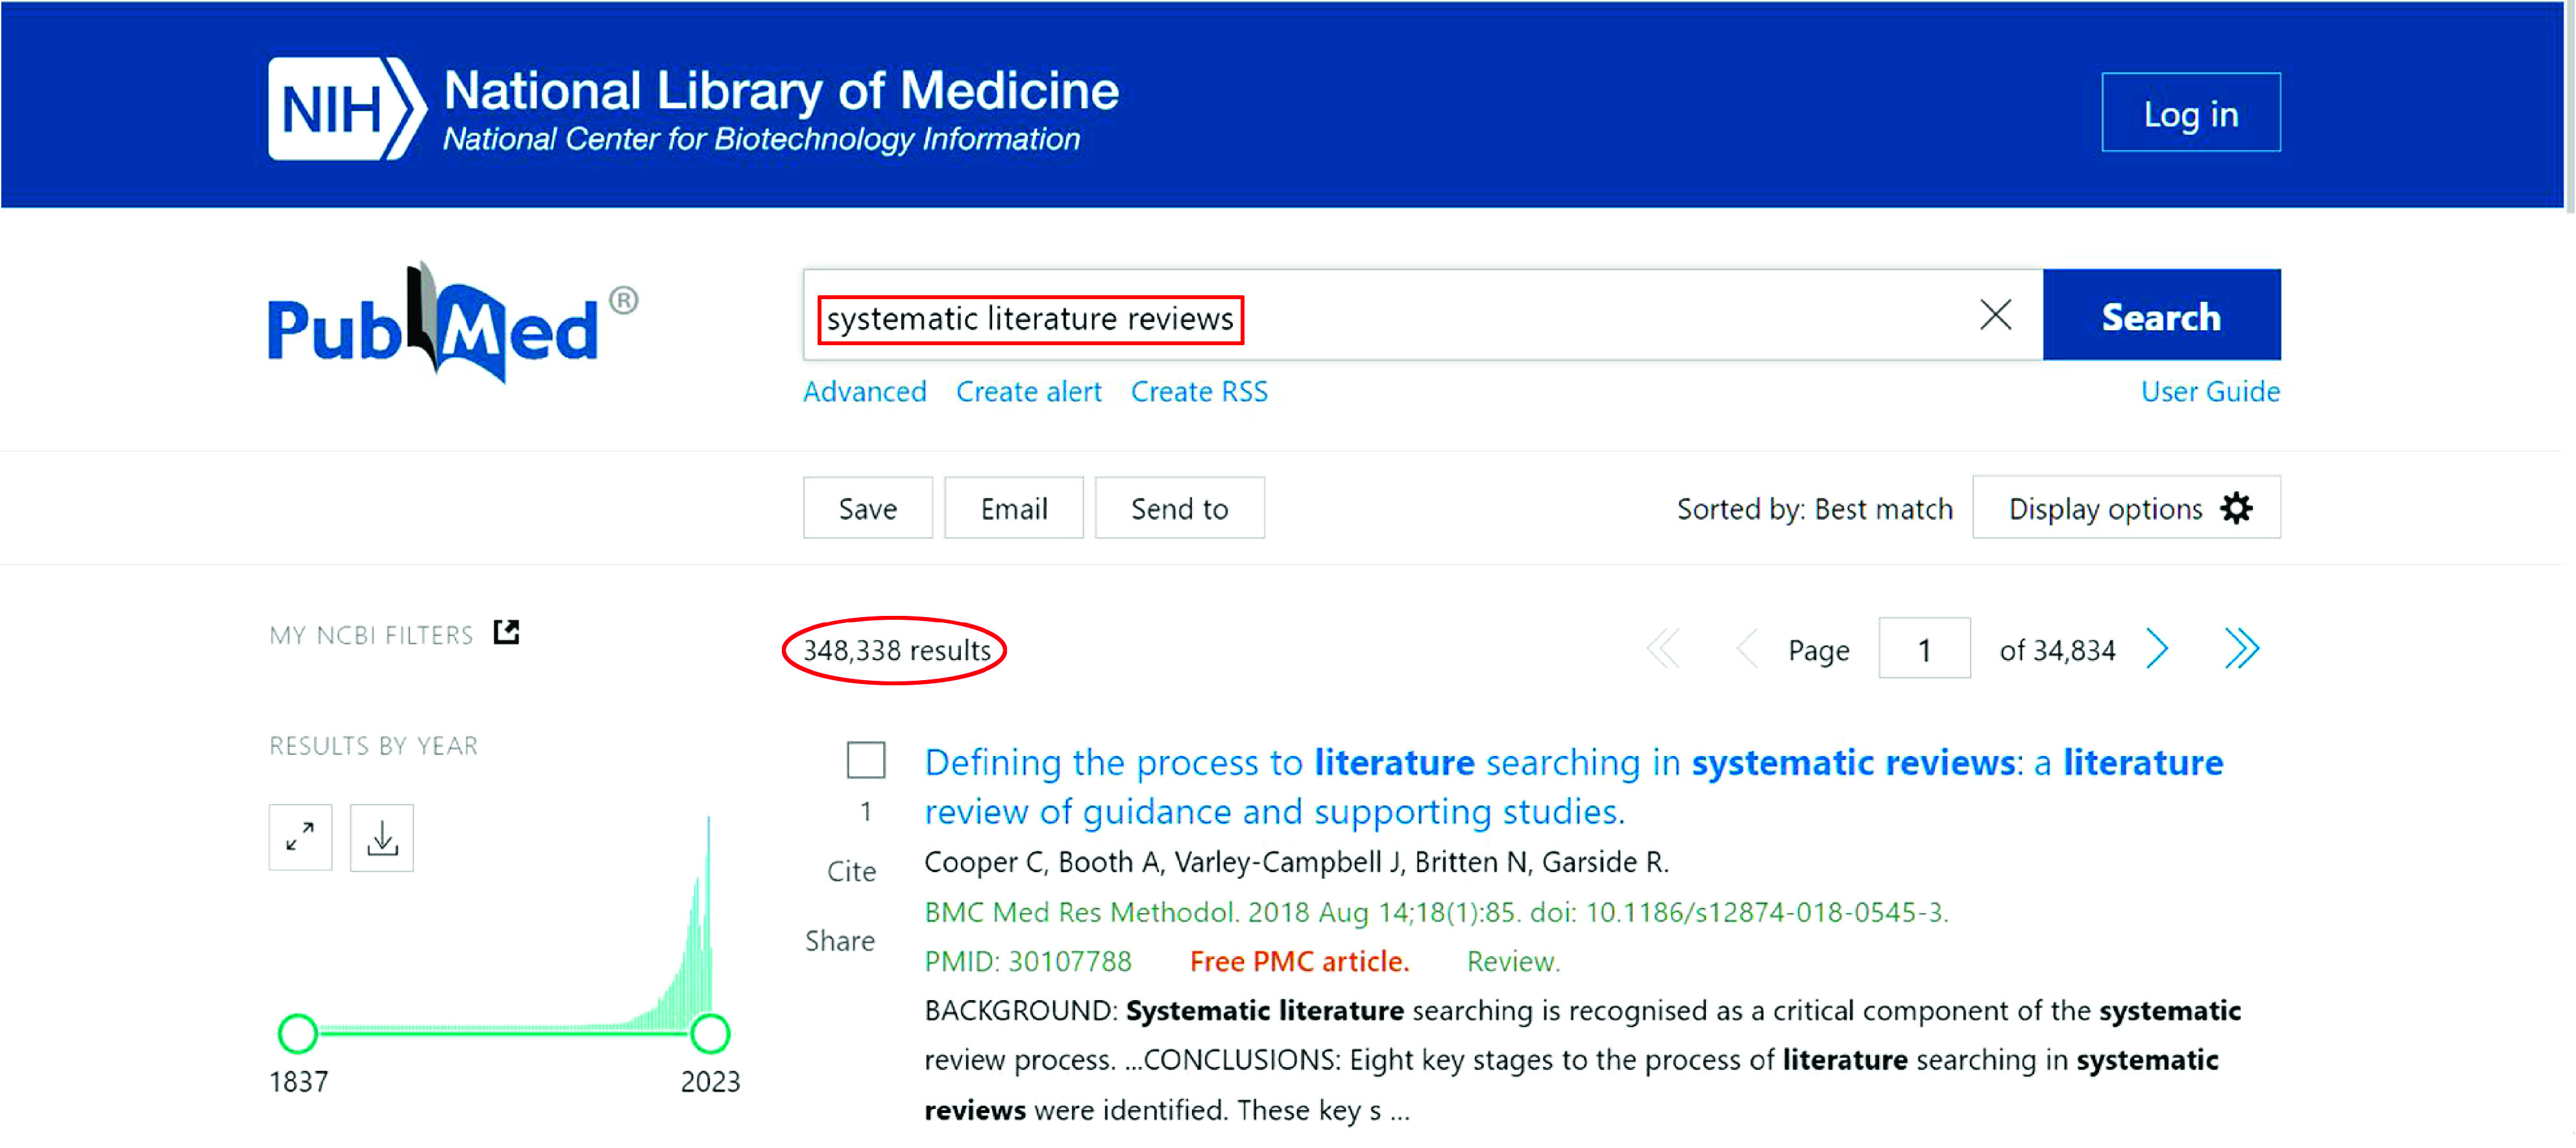Click Create alert link
Screen dimensions: 2576x1148
click(x=1028, y=392)
